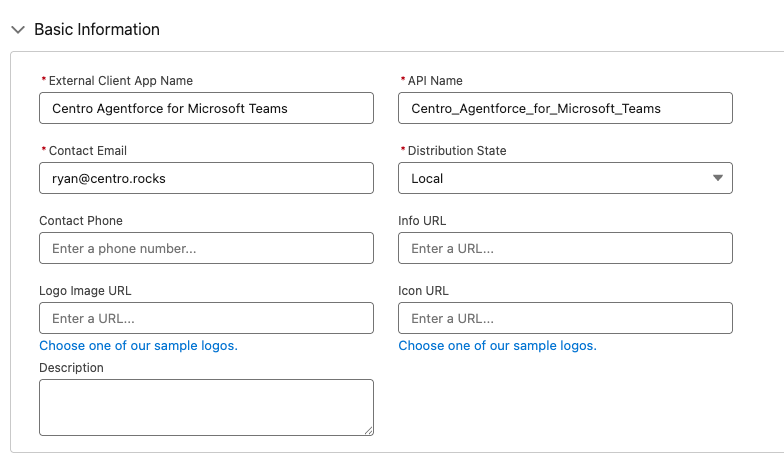Select the Icon URL input field

(565, 318)
